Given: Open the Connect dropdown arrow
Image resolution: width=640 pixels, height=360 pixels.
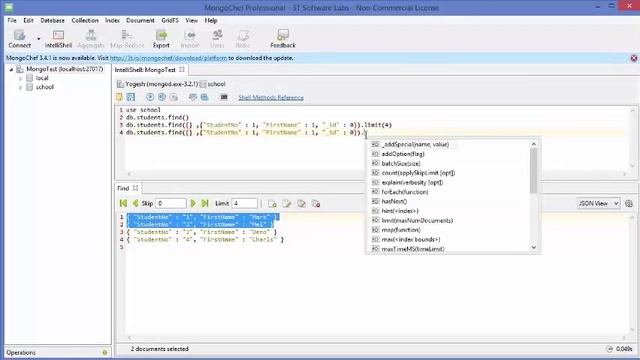Looking at the screenshot, I should (38, 39).
